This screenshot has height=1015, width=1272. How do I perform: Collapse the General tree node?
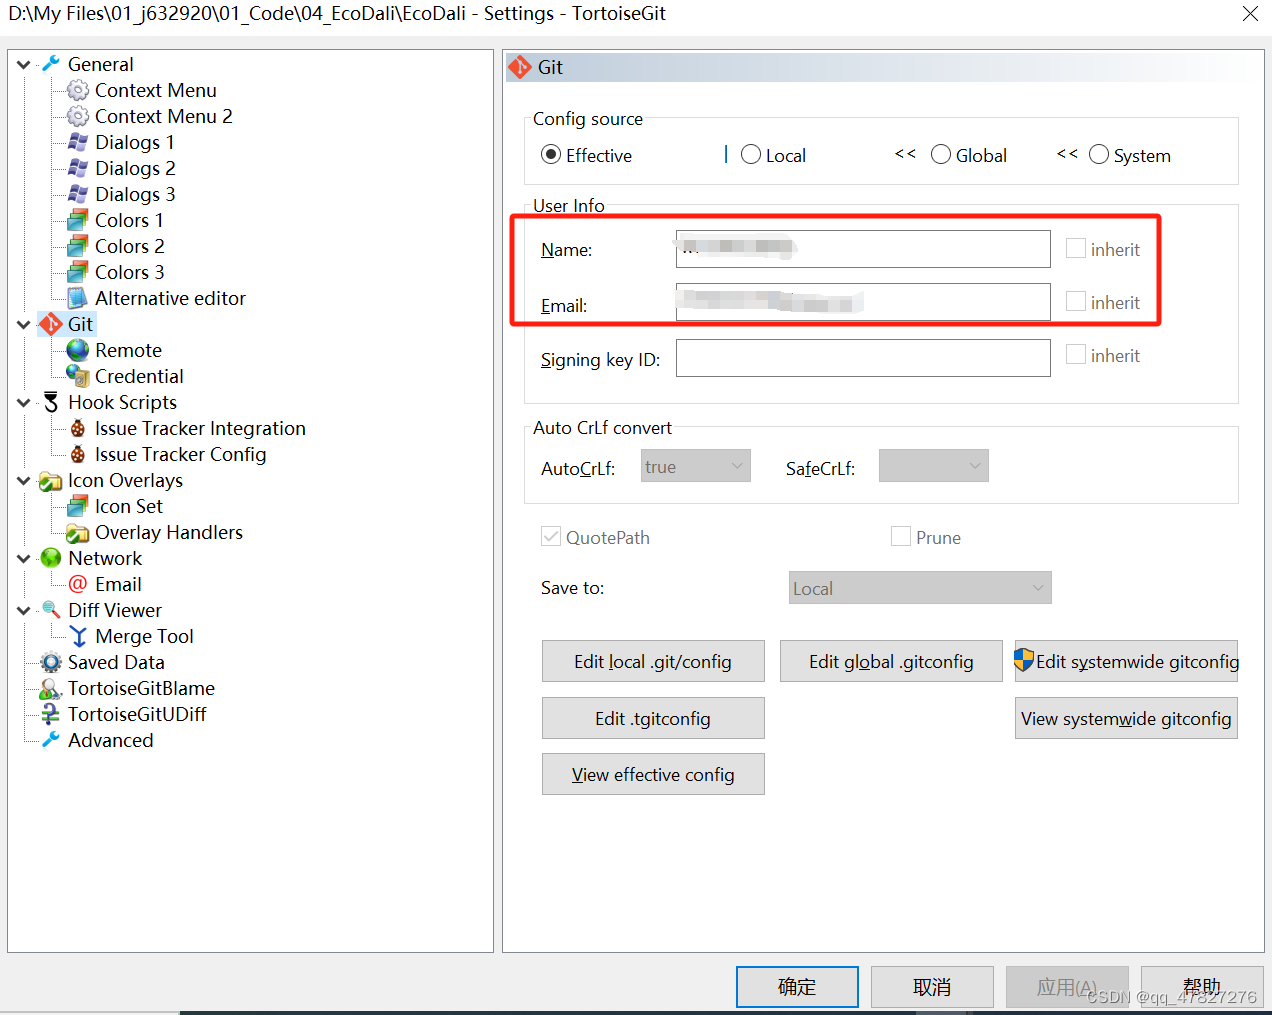[24, 64]
